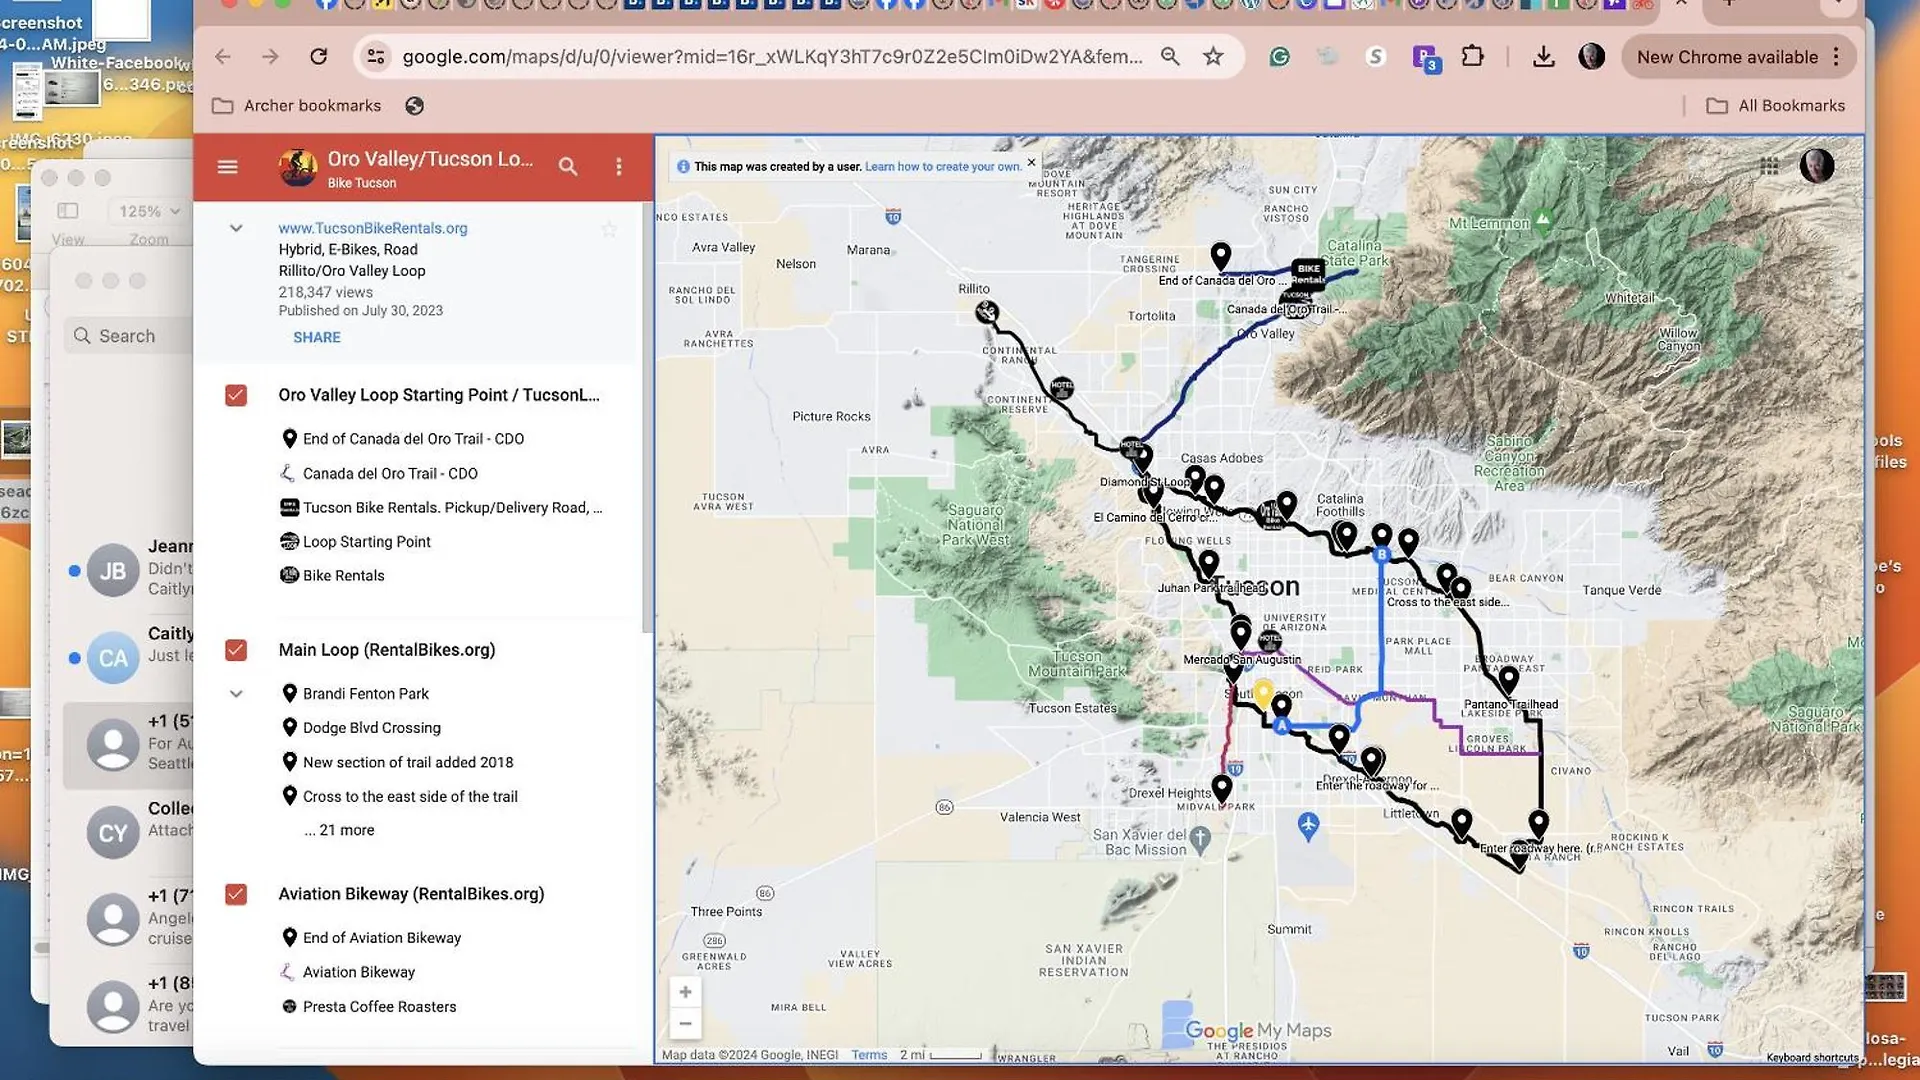Open the www.TucsonBikeRentals.org link
This screenshot has height=1080, width=1920.
pyautogui.click(x=372, y=228)
